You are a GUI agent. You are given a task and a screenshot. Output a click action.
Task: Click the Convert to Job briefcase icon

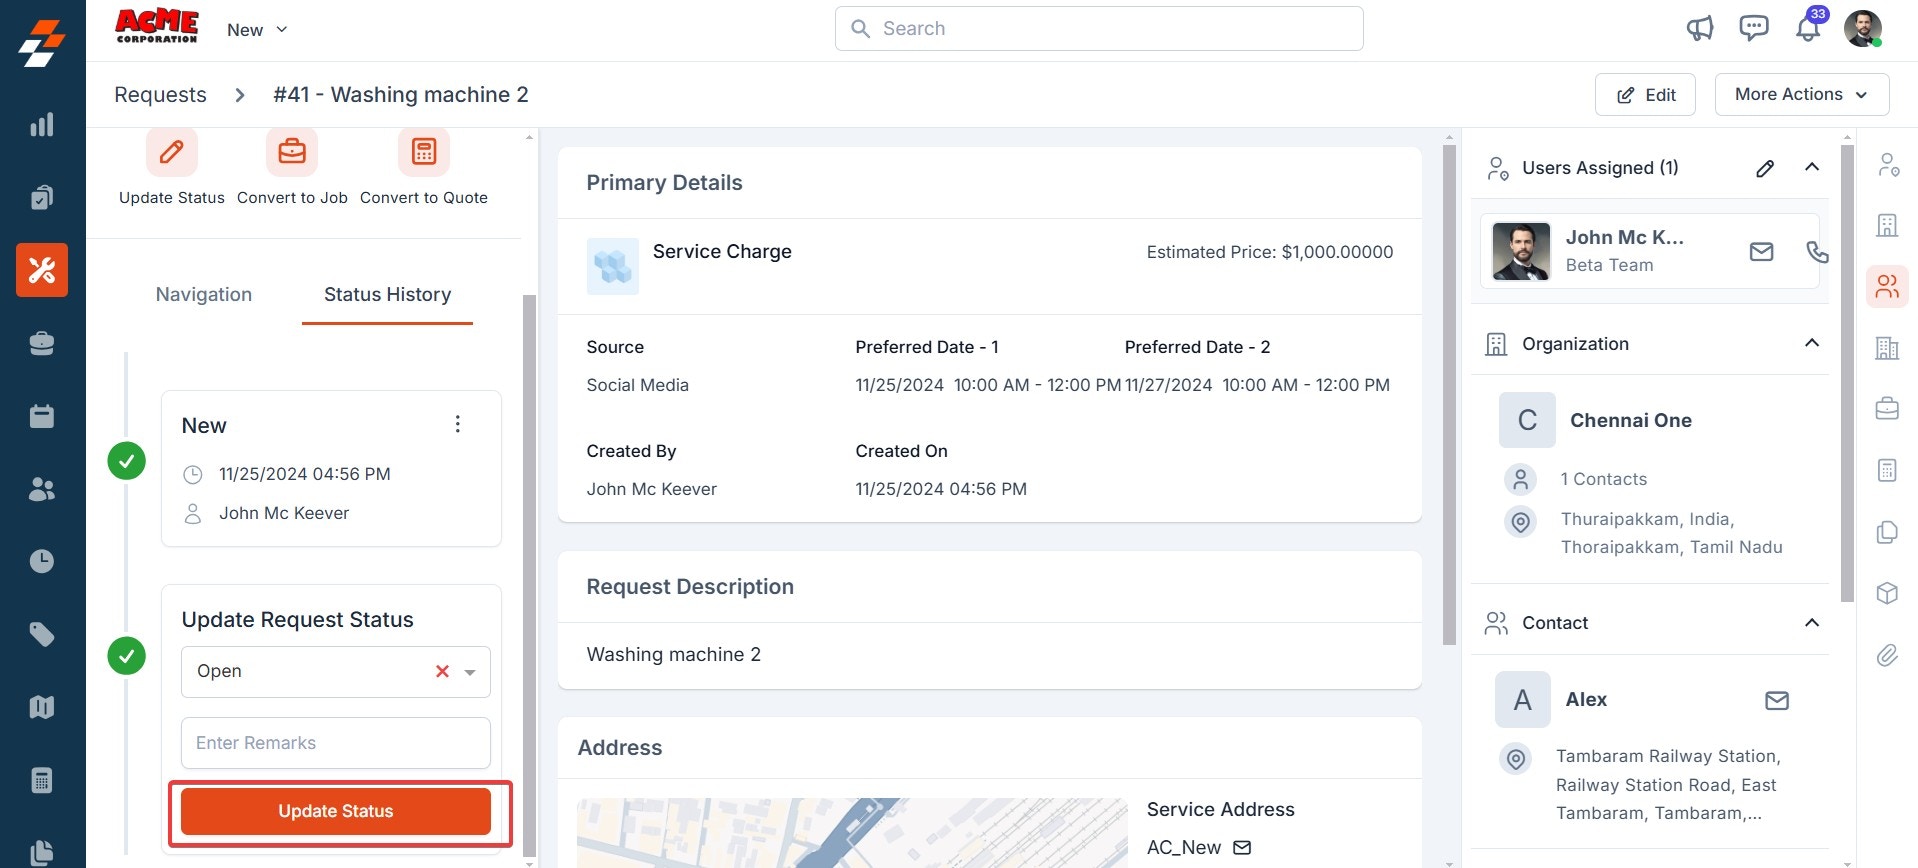(x=292, y=152)
